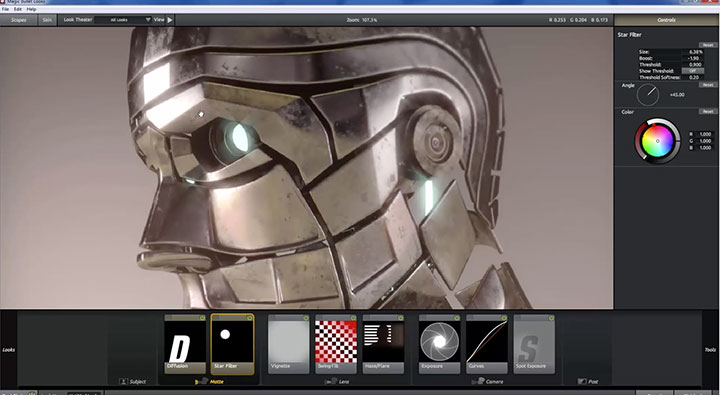The height and width of the screenshot is (395, 720).
Task: Toggle the Exposure card enable indicator
Action: pos(457,318)
